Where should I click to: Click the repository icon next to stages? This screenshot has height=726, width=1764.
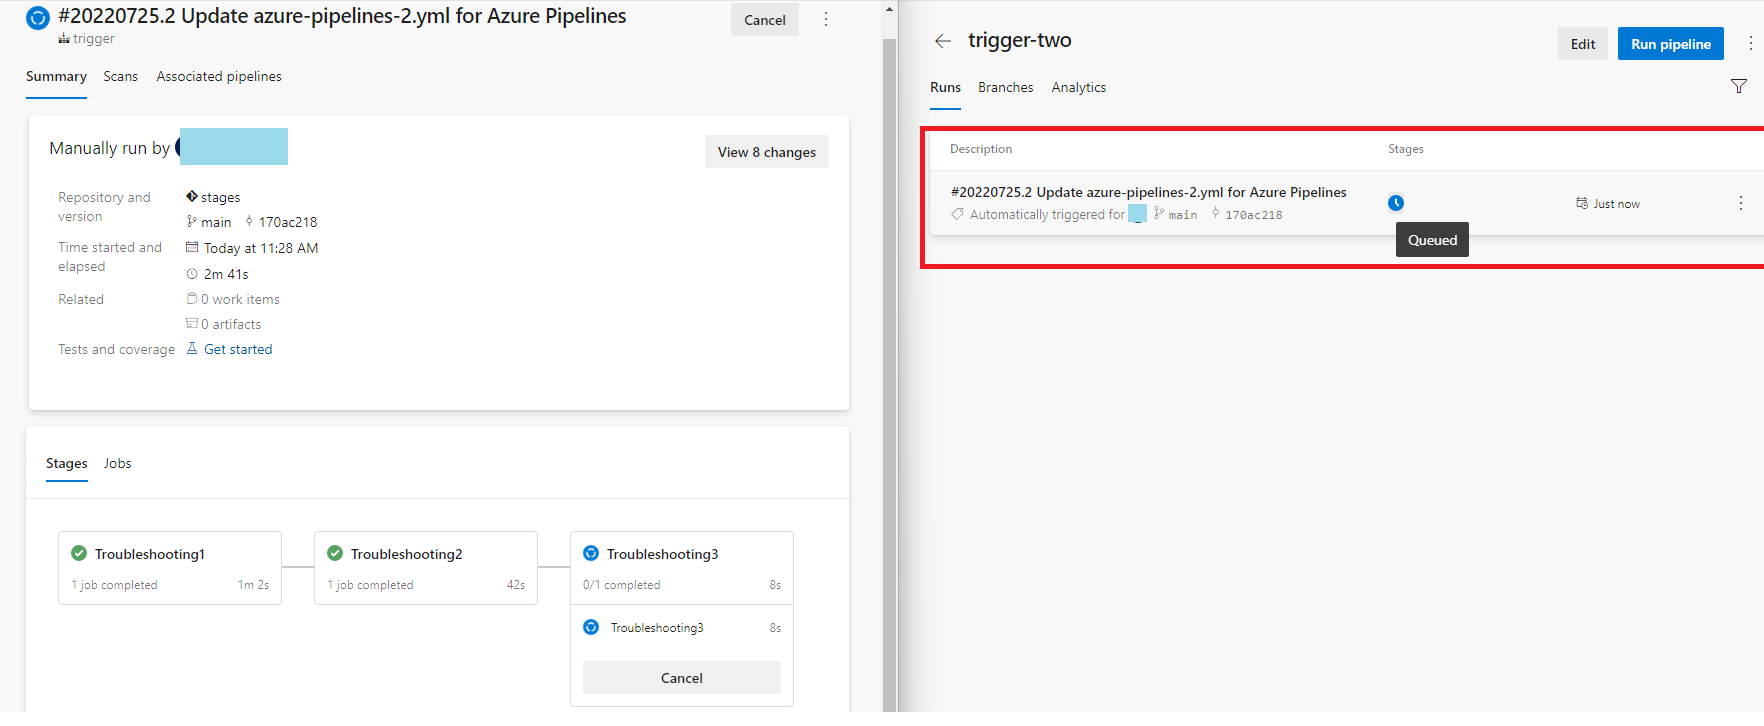coord(192,197)
